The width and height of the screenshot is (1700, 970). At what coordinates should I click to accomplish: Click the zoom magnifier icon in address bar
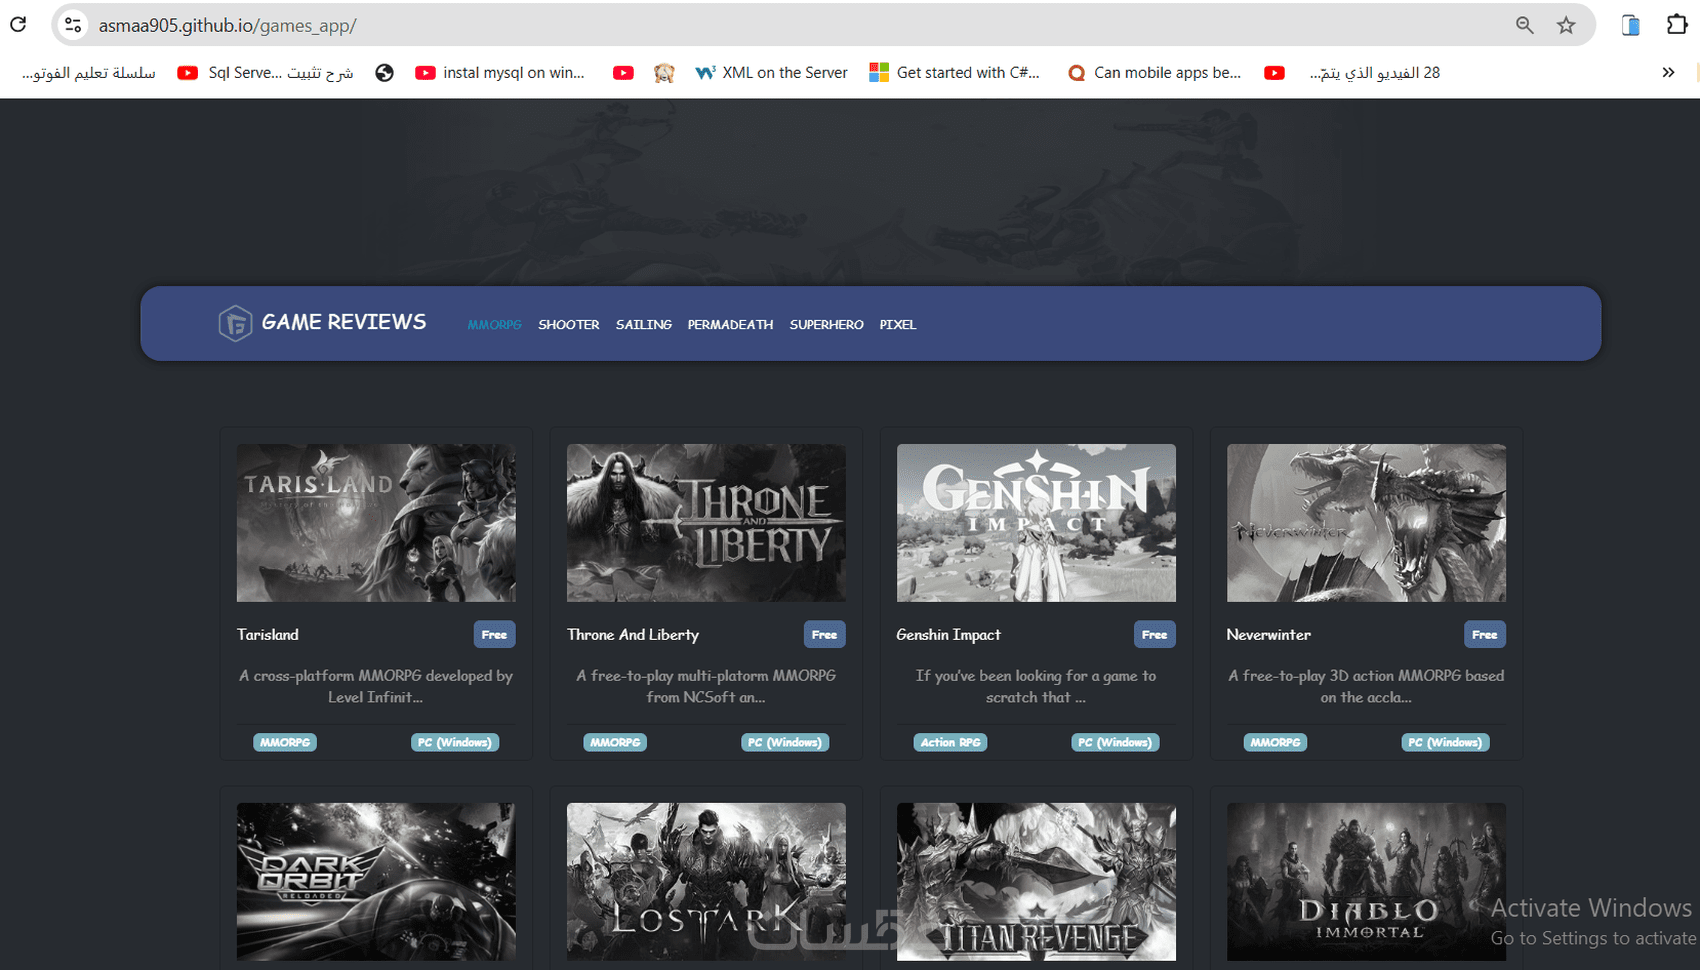[x=1524, y=25]
